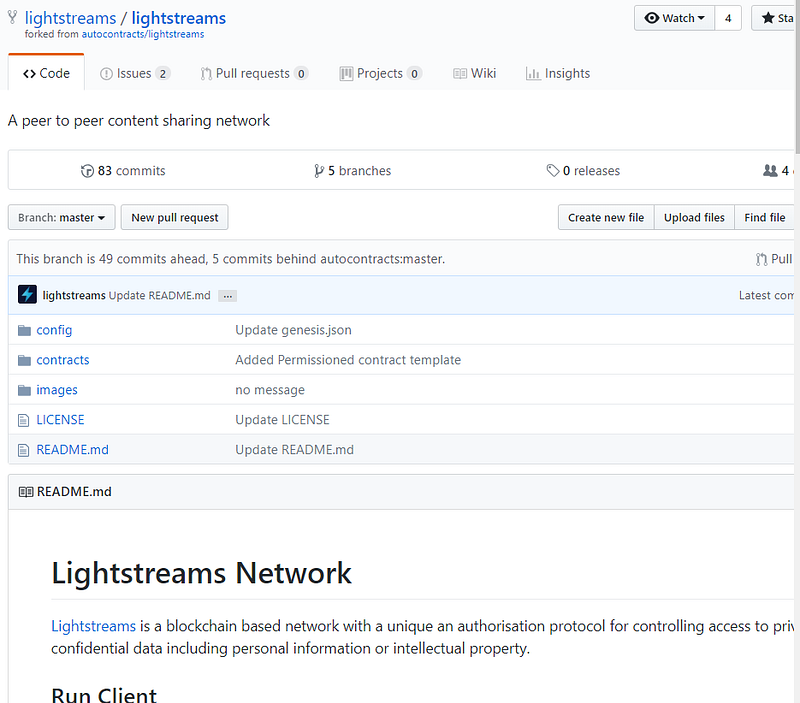Click the Latest commit label
800x703 pixels.
(x=766, y=295)
